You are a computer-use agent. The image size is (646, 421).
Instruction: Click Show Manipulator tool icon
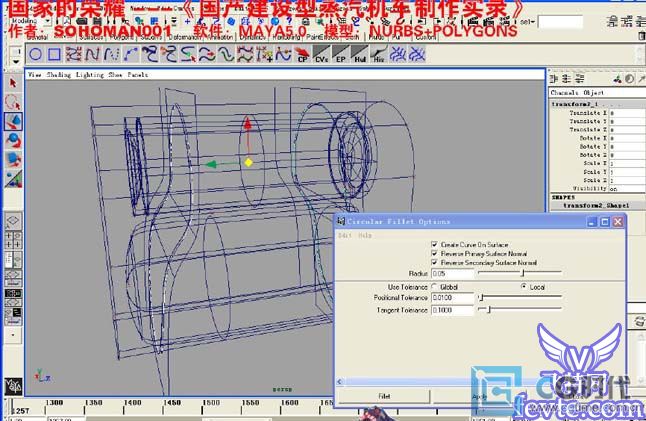tap(13, 179)
